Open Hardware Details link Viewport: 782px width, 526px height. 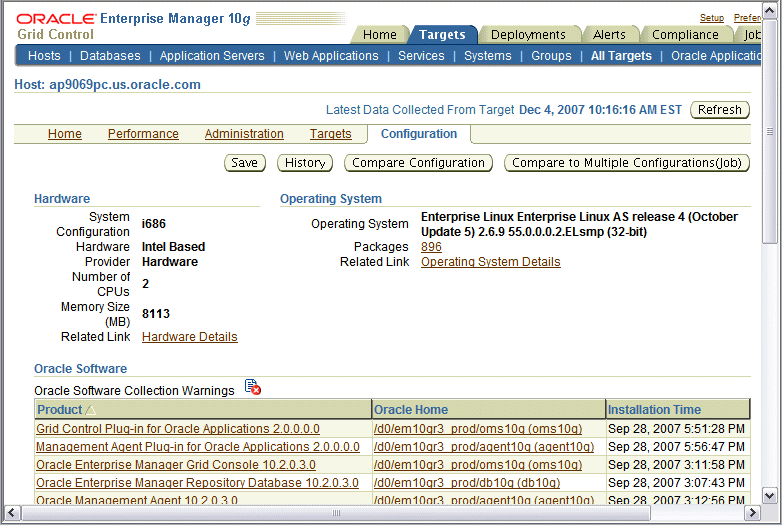pyautogui.click(x=190, y=337)
